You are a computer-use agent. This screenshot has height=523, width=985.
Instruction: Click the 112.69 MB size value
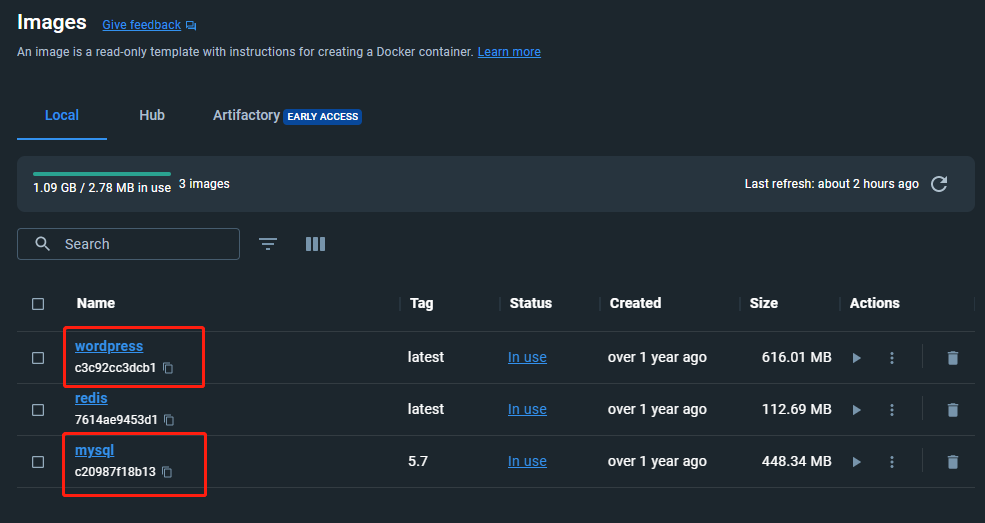[797, 409]
